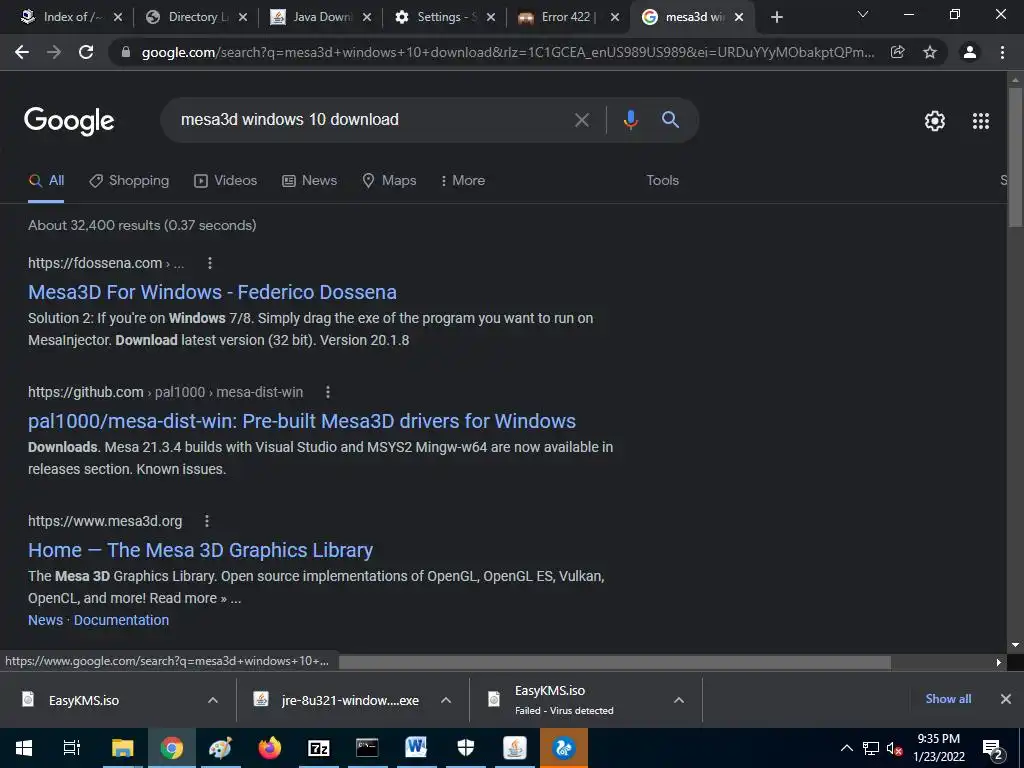Open Windows Security shield on the taskbar
Screen dimensions: 1024x768
coord(466,748)
